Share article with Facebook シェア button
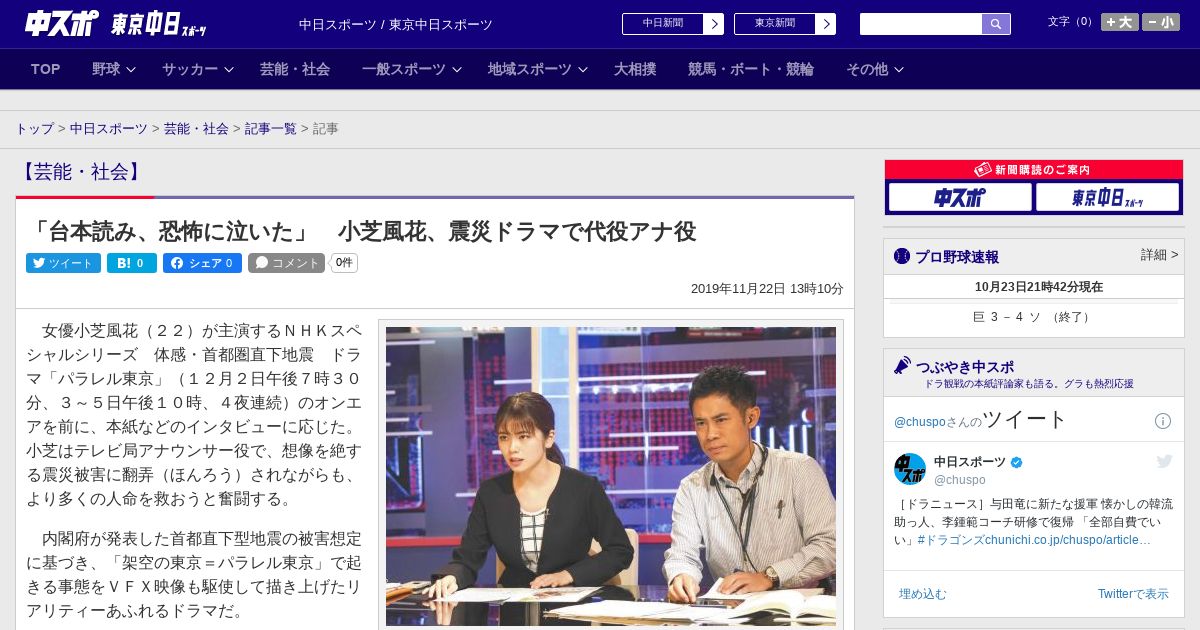 203,263
